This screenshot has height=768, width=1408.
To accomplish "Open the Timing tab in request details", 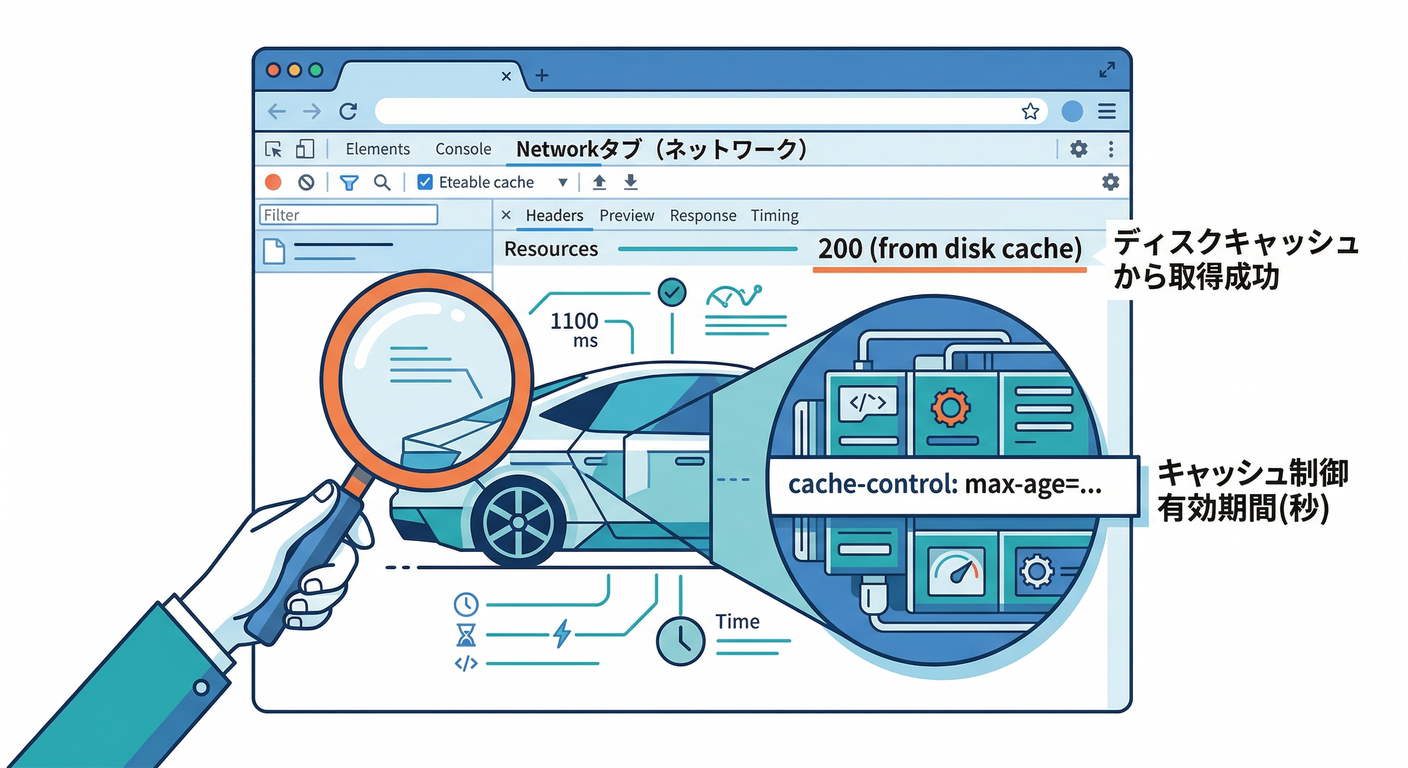I will [774, 215].
